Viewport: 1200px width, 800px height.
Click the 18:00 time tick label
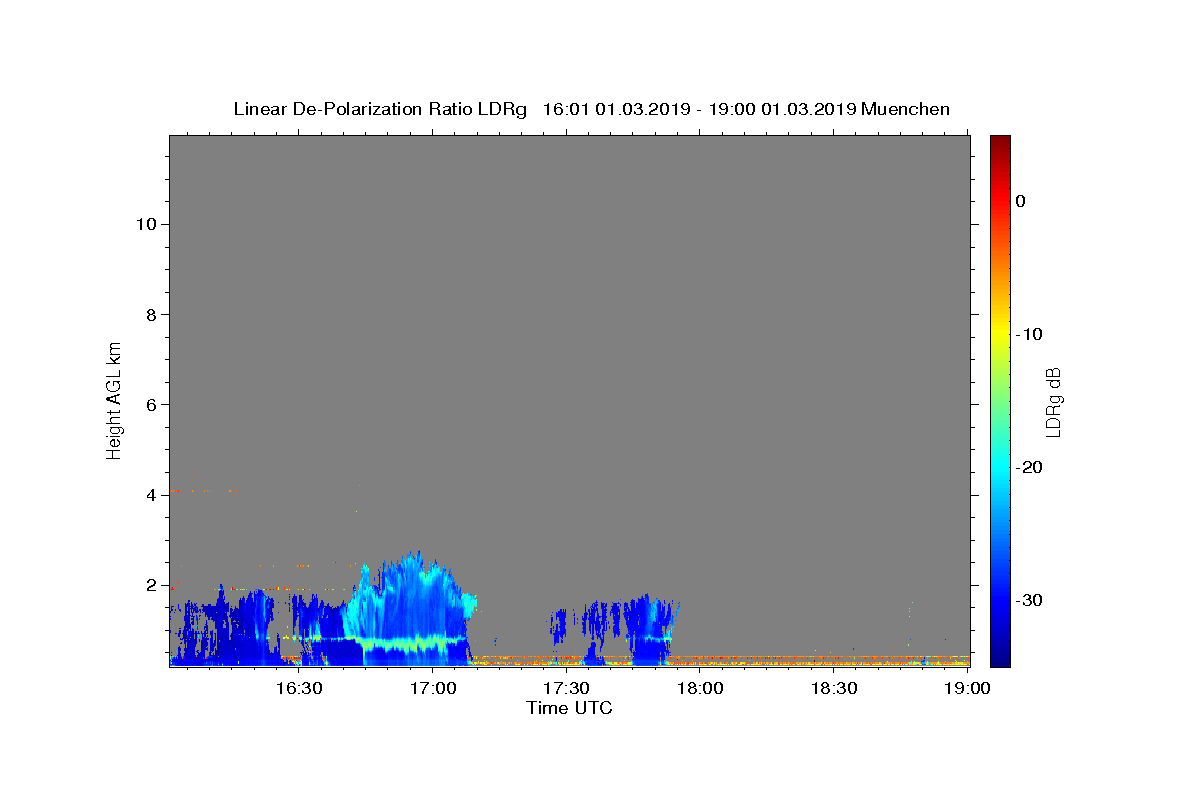pos(700,688)
